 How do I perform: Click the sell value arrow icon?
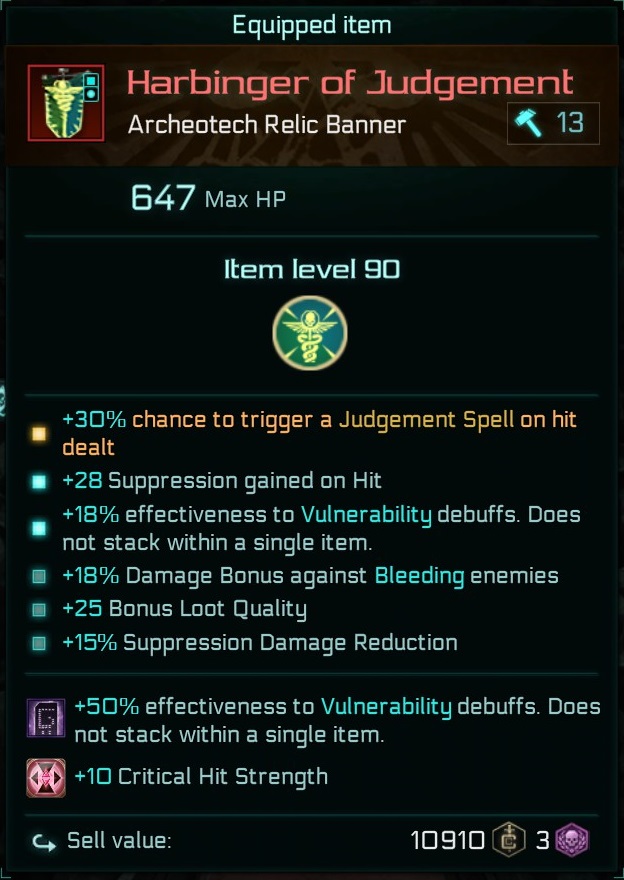[x=45, y=842]
